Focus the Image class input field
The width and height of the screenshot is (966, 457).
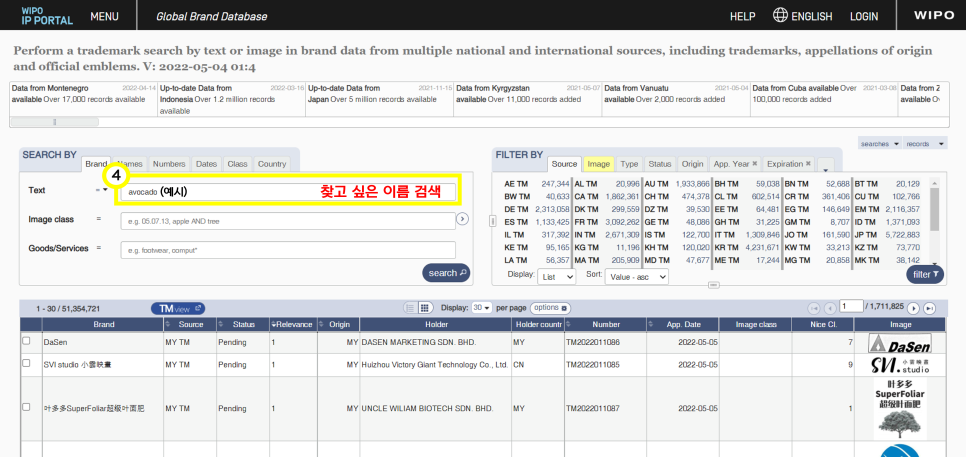coord(288,220)
